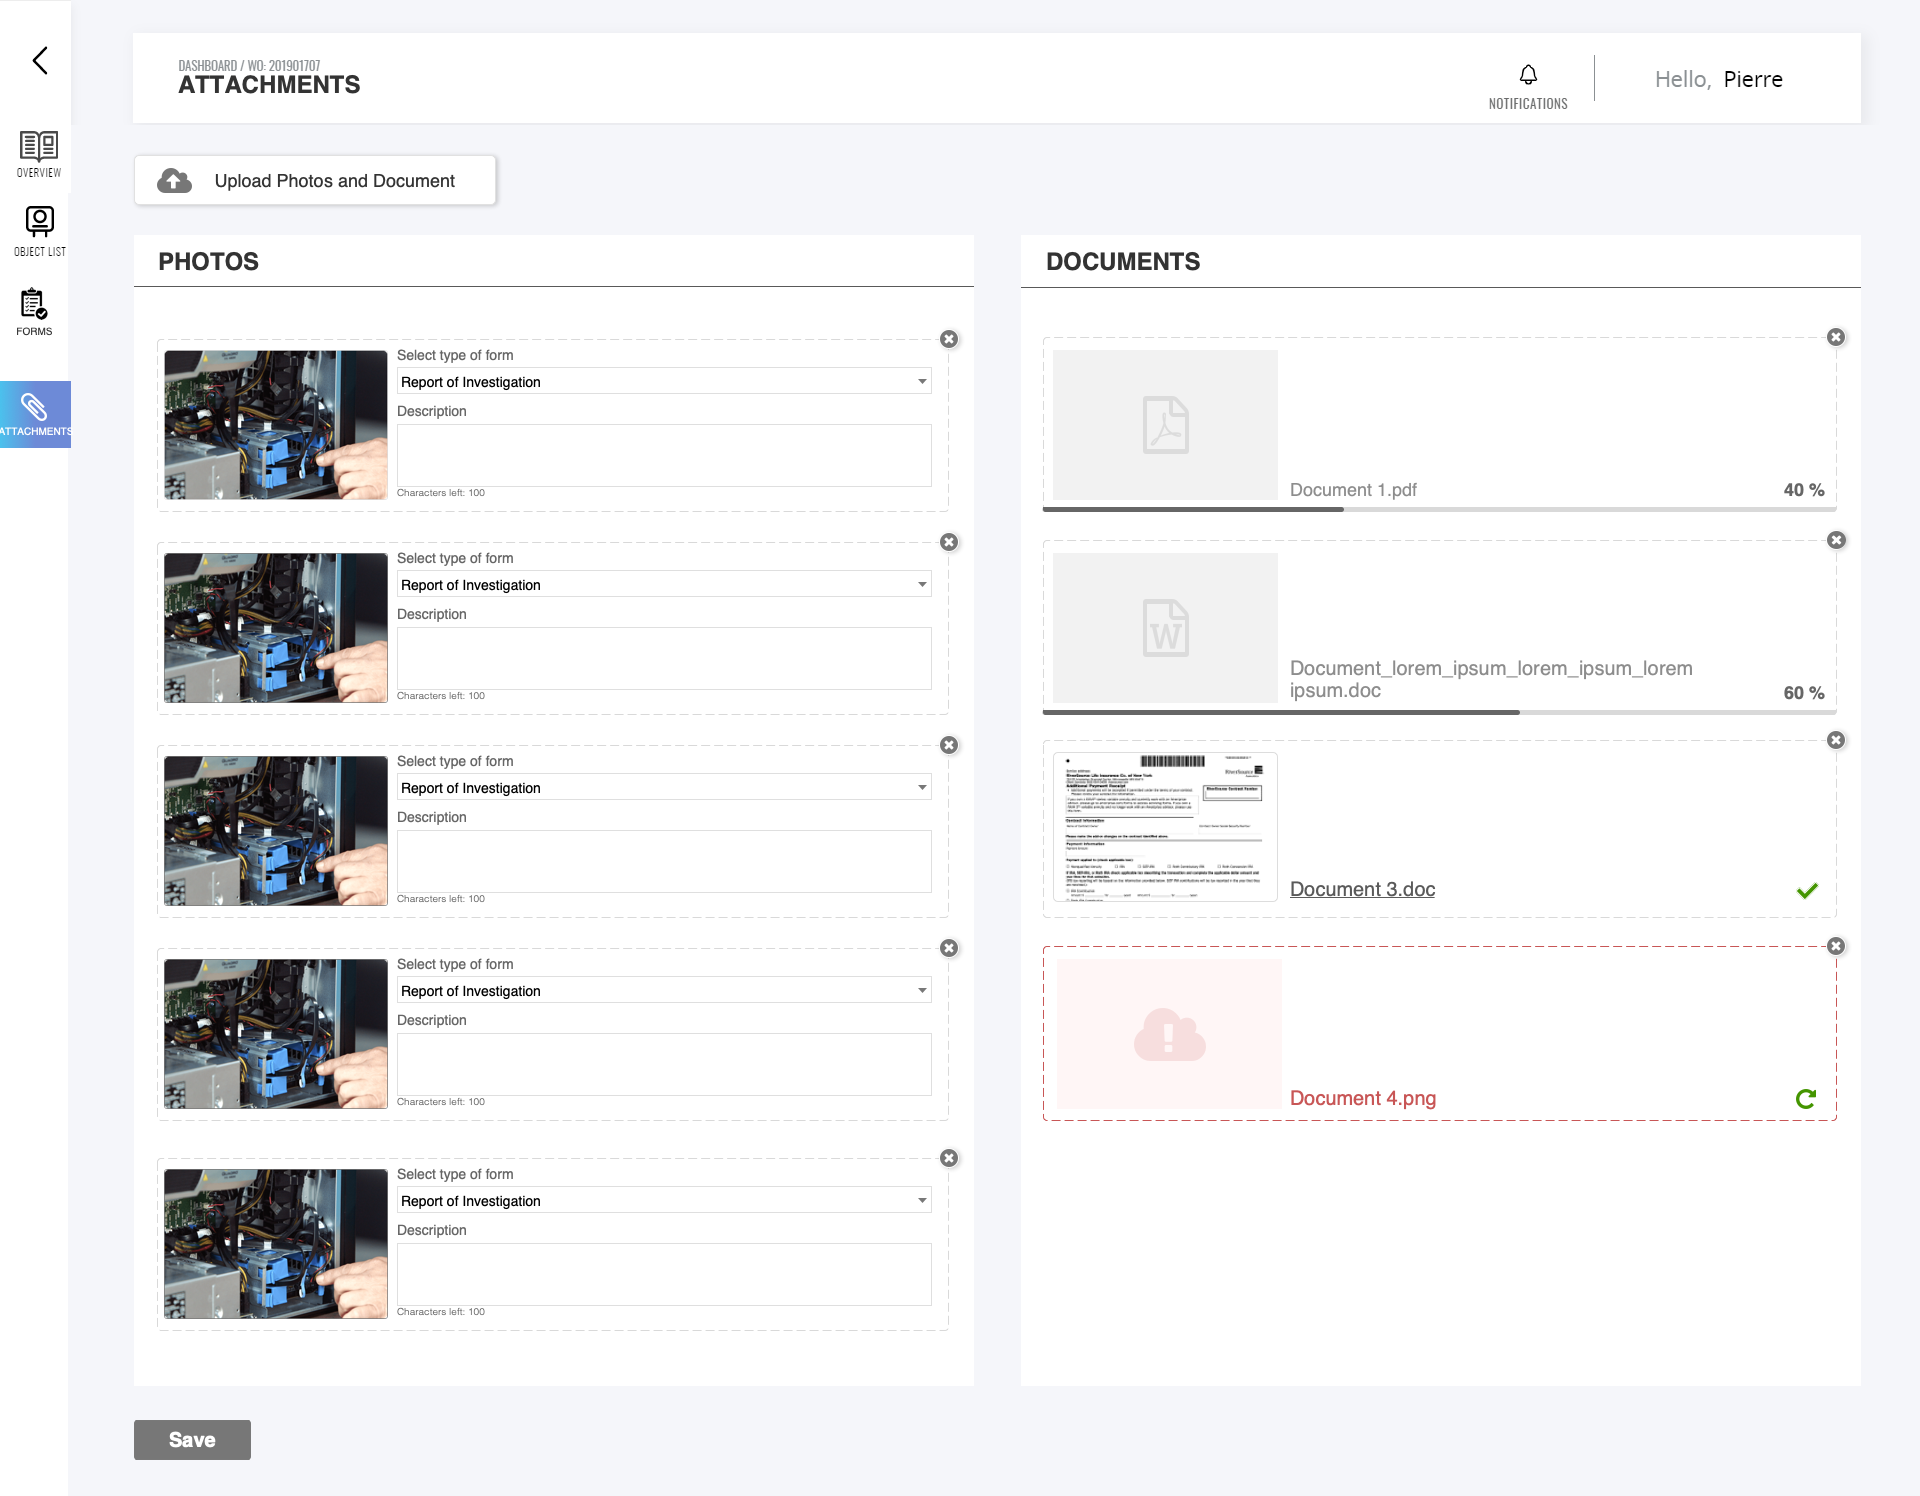Click the Document 4.png filename

[x=1362, y=1098]
